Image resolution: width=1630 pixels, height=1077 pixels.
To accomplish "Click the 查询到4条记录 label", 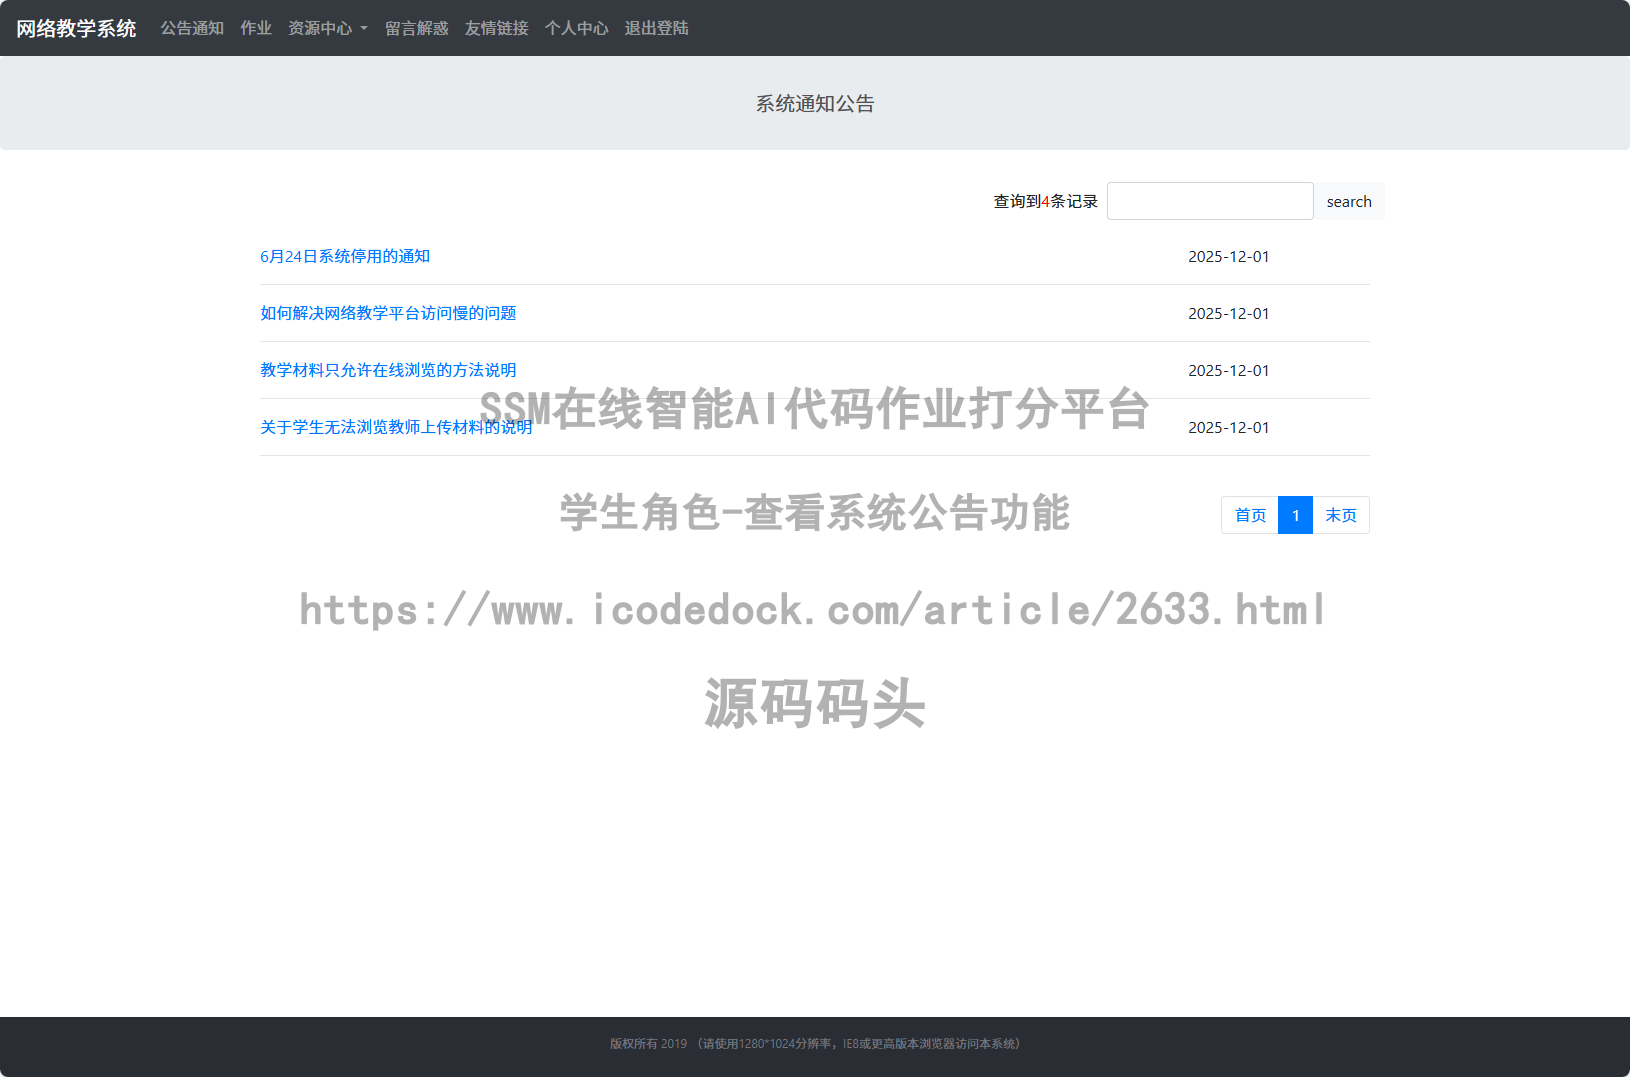I will click(x=1043, y=201).
